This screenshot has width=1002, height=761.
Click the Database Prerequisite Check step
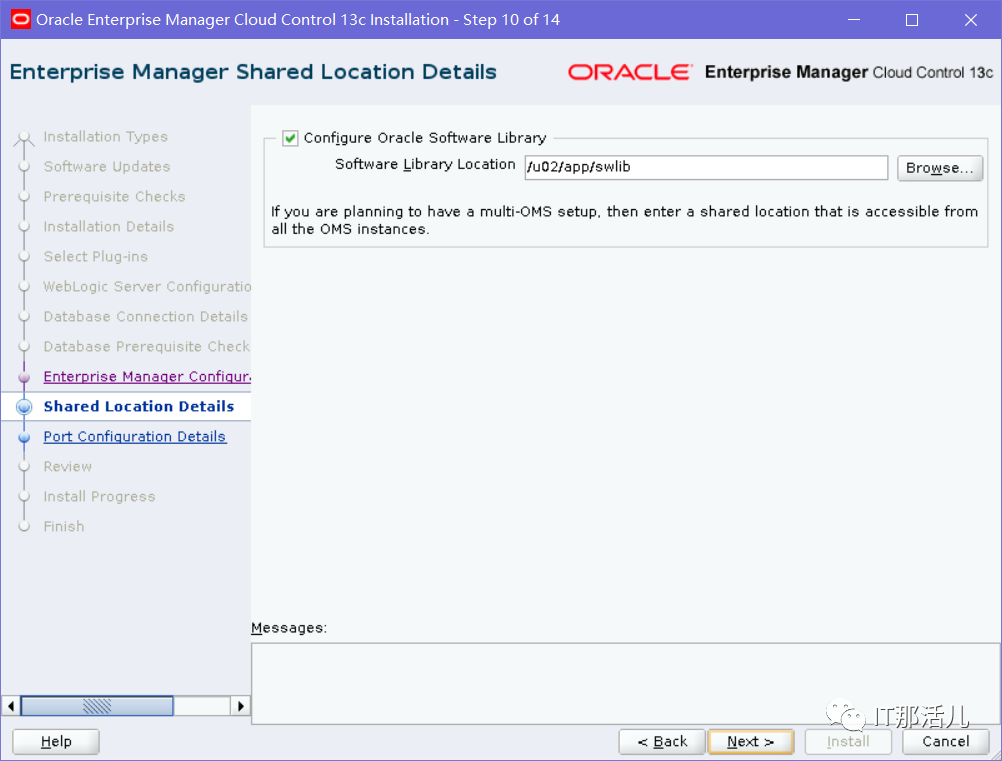point(146,347)
